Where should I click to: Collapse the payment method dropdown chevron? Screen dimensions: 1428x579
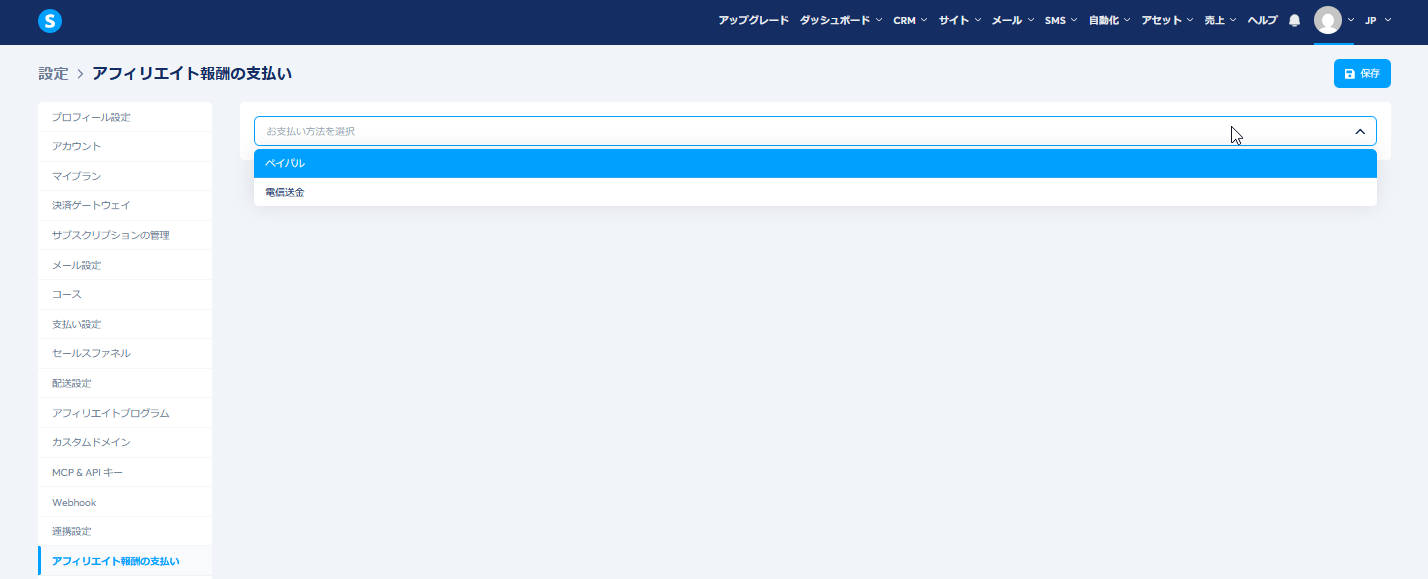point(1360,131)
